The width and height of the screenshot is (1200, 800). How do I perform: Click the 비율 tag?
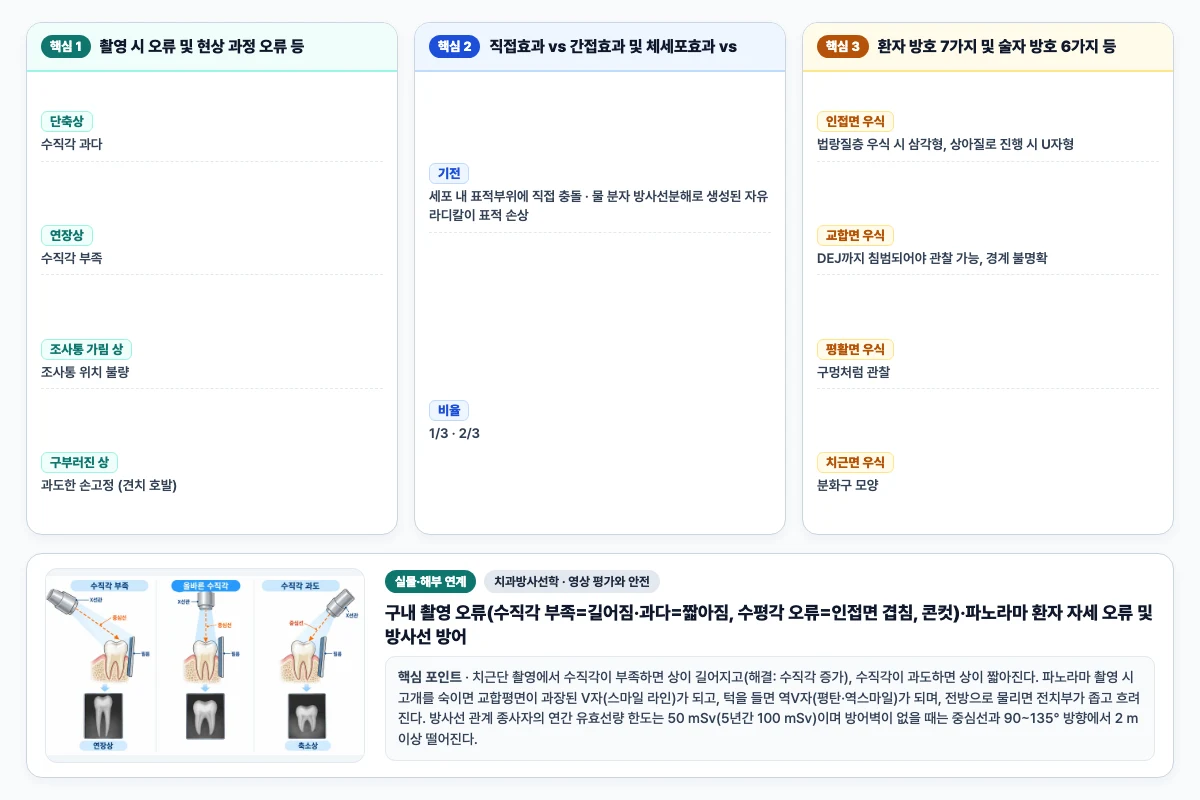click(x=449, y=410)
